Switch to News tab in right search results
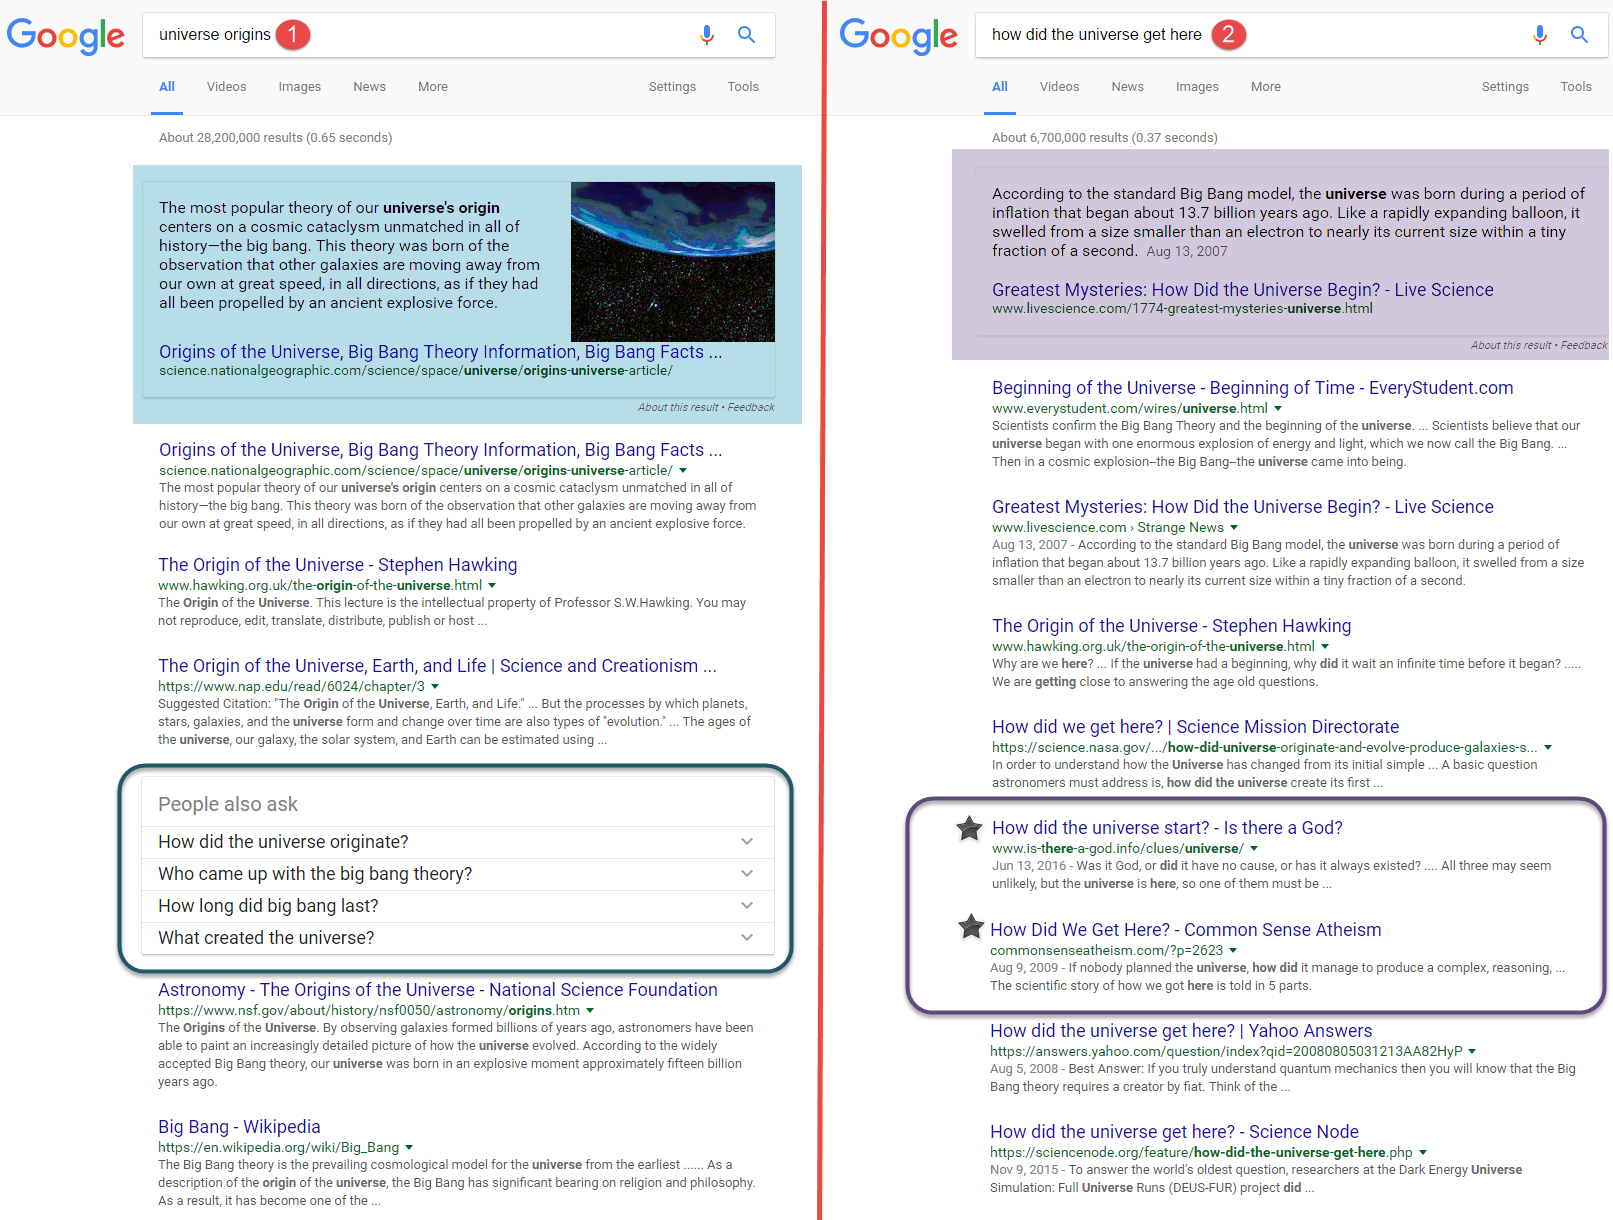This screenshot has width=1613, height=1220. pyautogui.click(x=1127, y=87)
